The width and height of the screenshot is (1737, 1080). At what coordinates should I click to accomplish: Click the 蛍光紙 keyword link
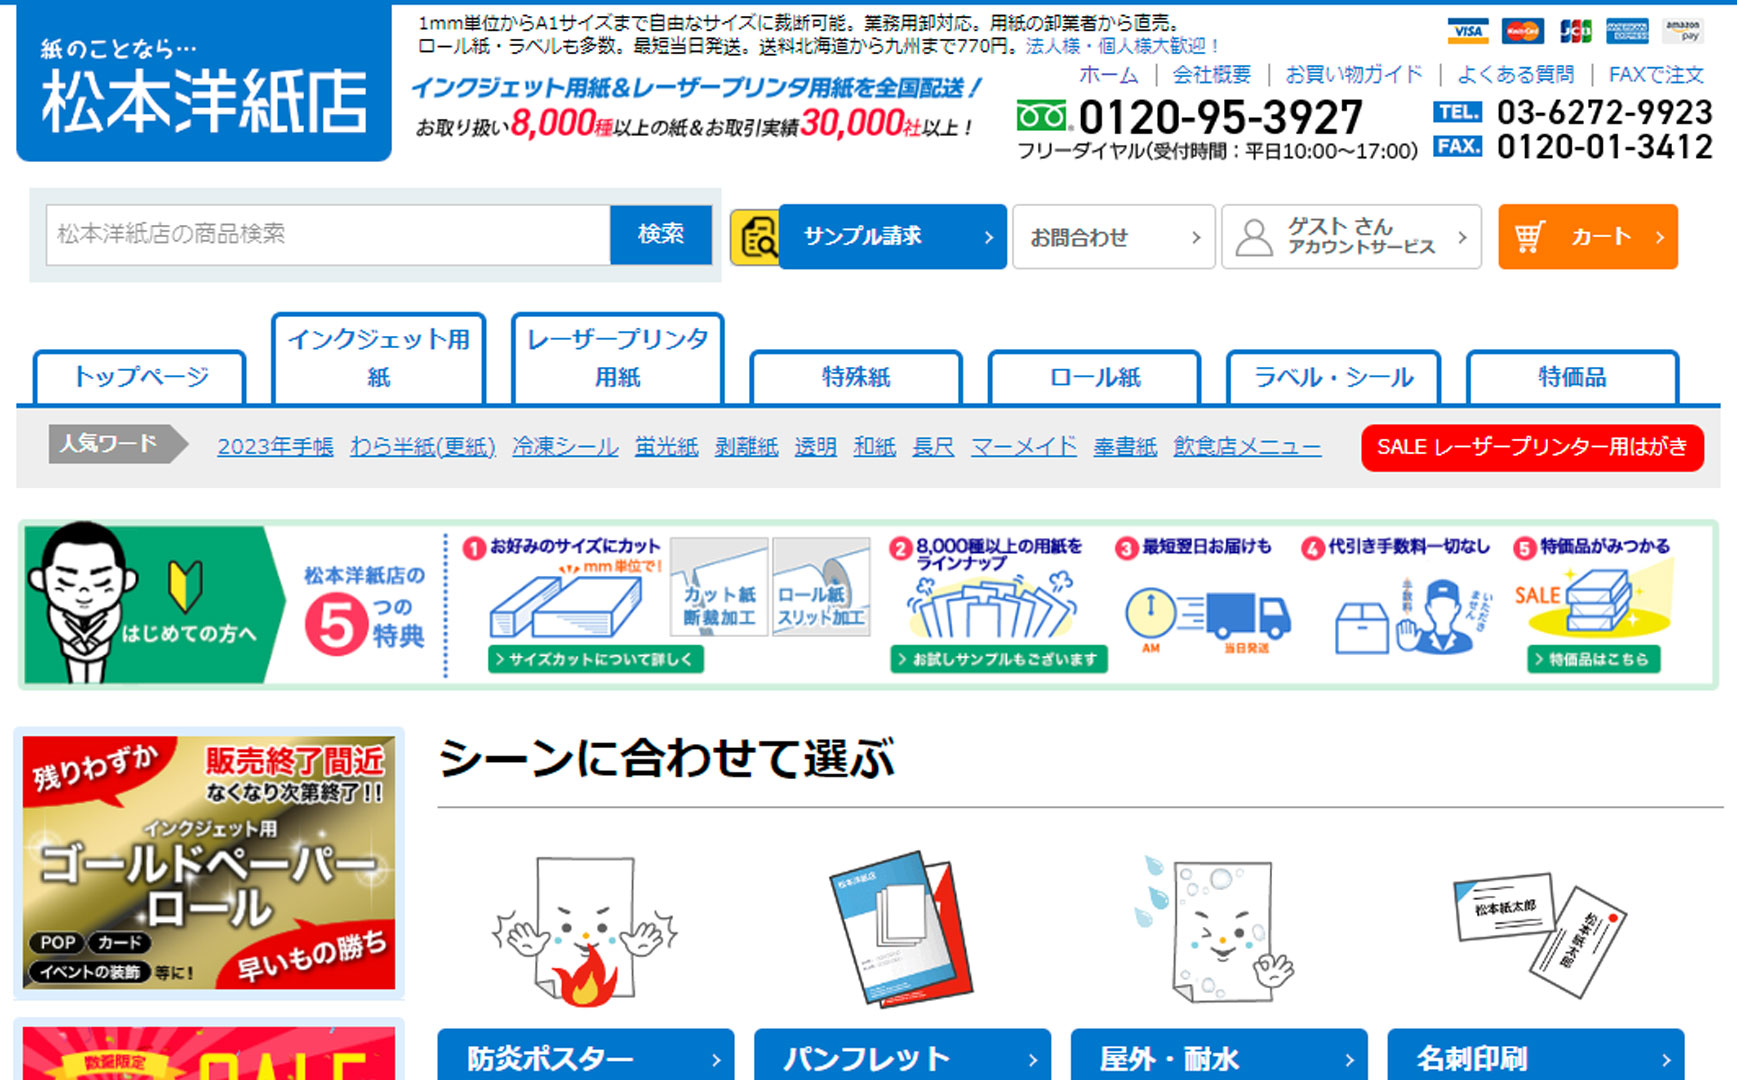666,447
